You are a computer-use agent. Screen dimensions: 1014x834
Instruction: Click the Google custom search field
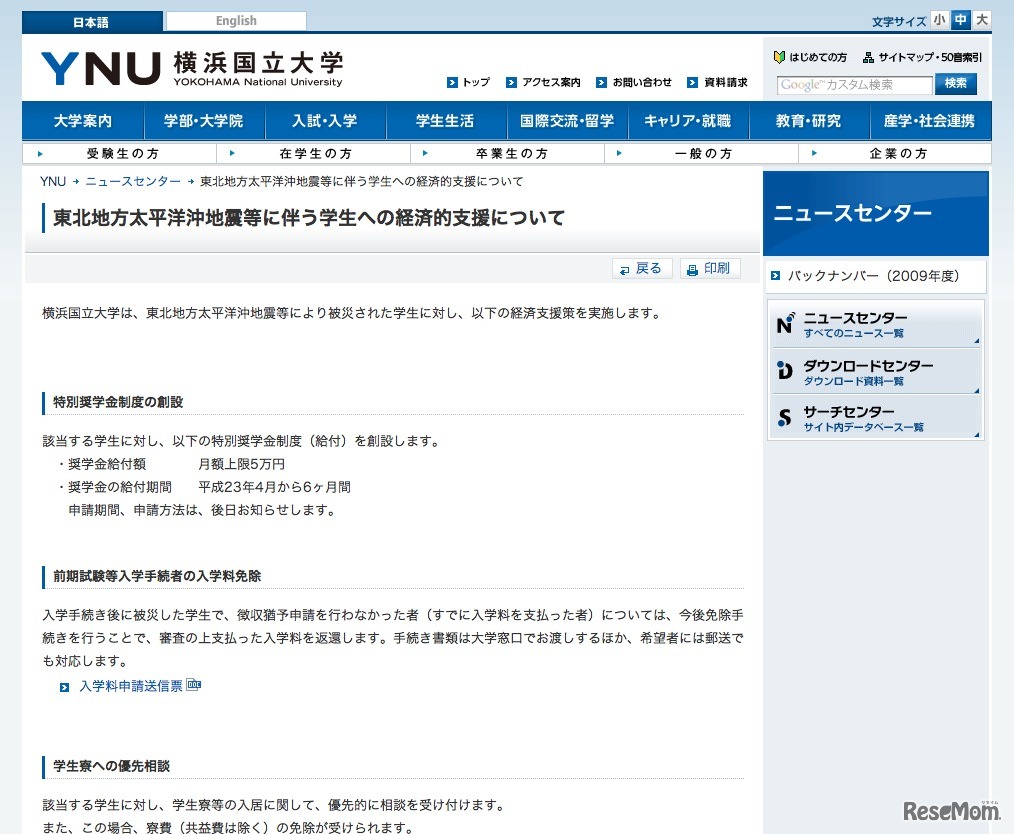(x=854, y=85)
